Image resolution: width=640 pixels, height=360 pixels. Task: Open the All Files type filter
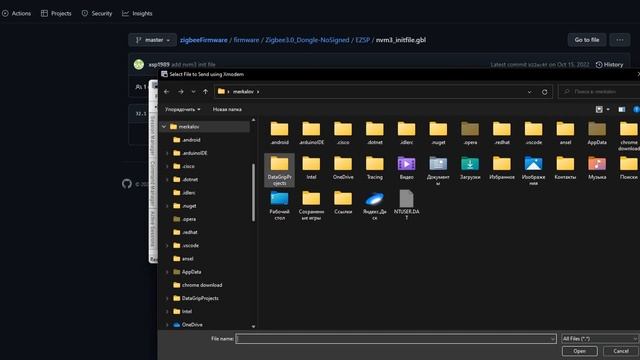click(600, 339)
